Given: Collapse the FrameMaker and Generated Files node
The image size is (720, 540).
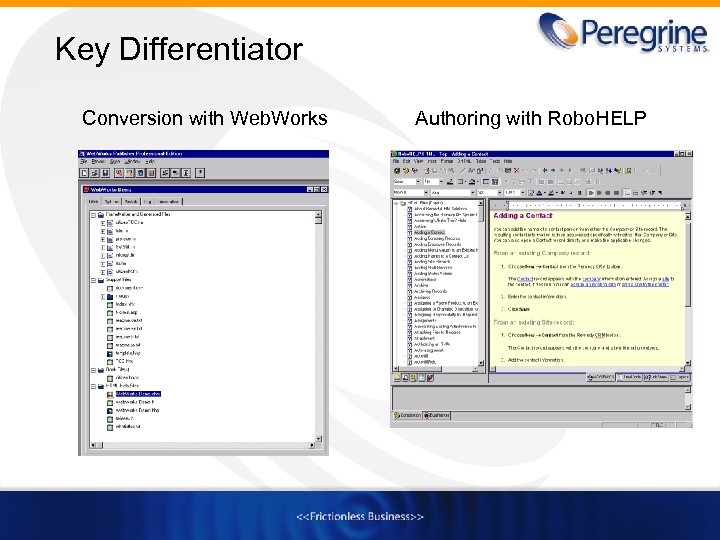Looking at the screenshot, I should click(x=93, y=214).
